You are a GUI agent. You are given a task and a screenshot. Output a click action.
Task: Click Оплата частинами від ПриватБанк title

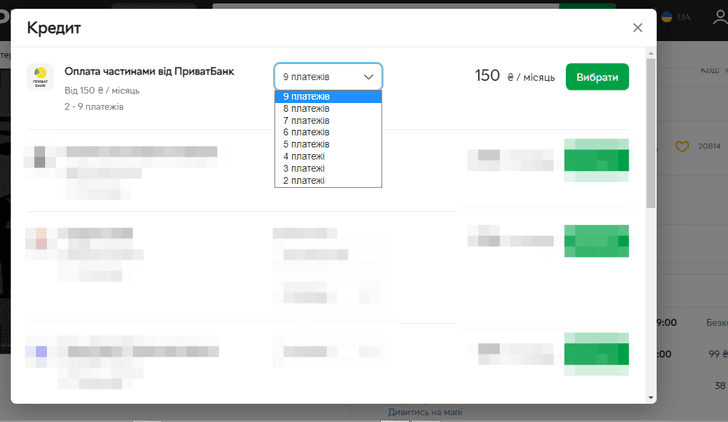pyautogui.click(x=149, y=71)
